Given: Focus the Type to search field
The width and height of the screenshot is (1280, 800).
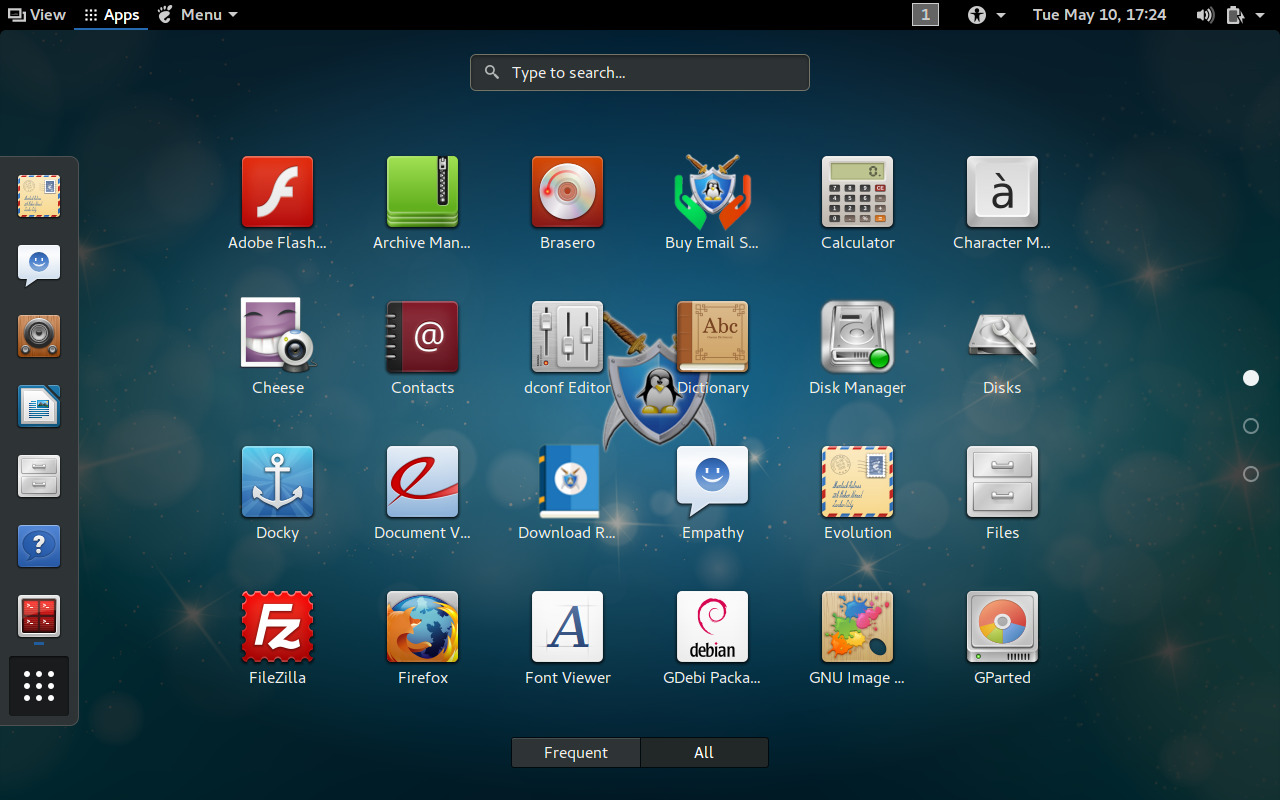Looking at the screenshot, I should [640, 72].
